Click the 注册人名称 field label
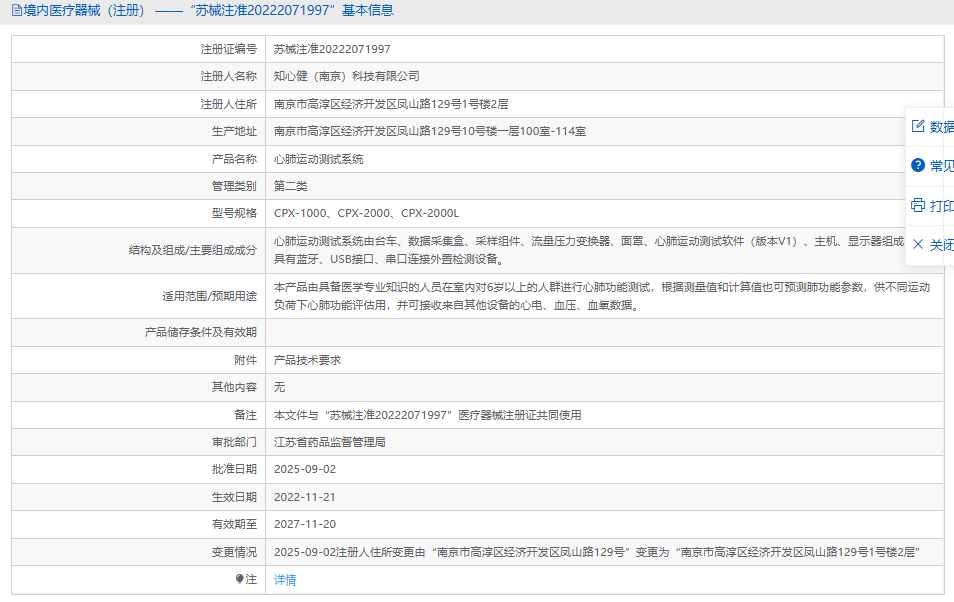Screen dimensions: 954x602 [x=229, y=76]
